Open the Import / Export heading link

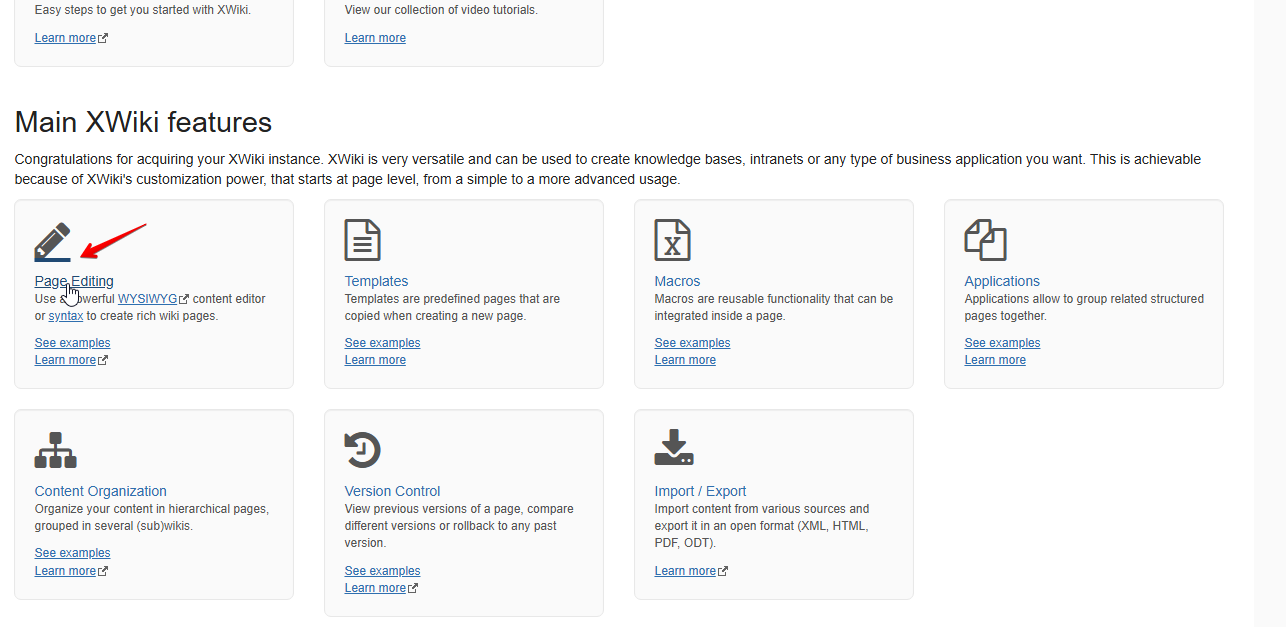click(x=700, y=491)
